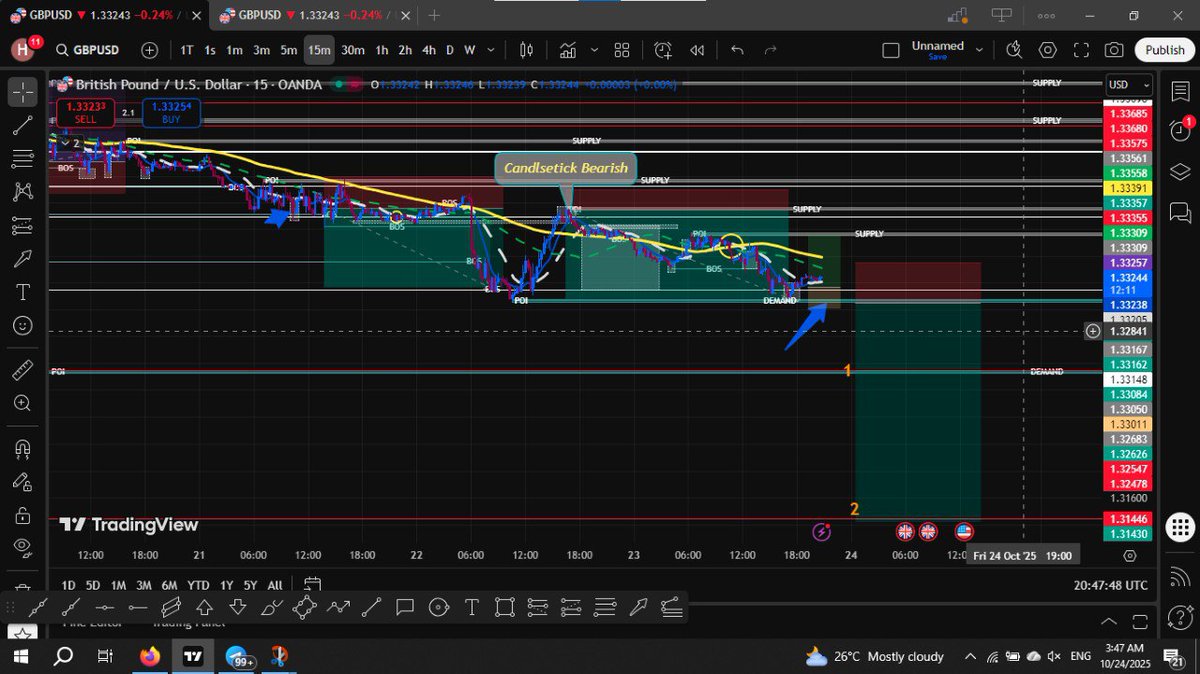1200x674 pixels.
Task: Toggle the layout select square icon
Action: click(x=891, y=50)
